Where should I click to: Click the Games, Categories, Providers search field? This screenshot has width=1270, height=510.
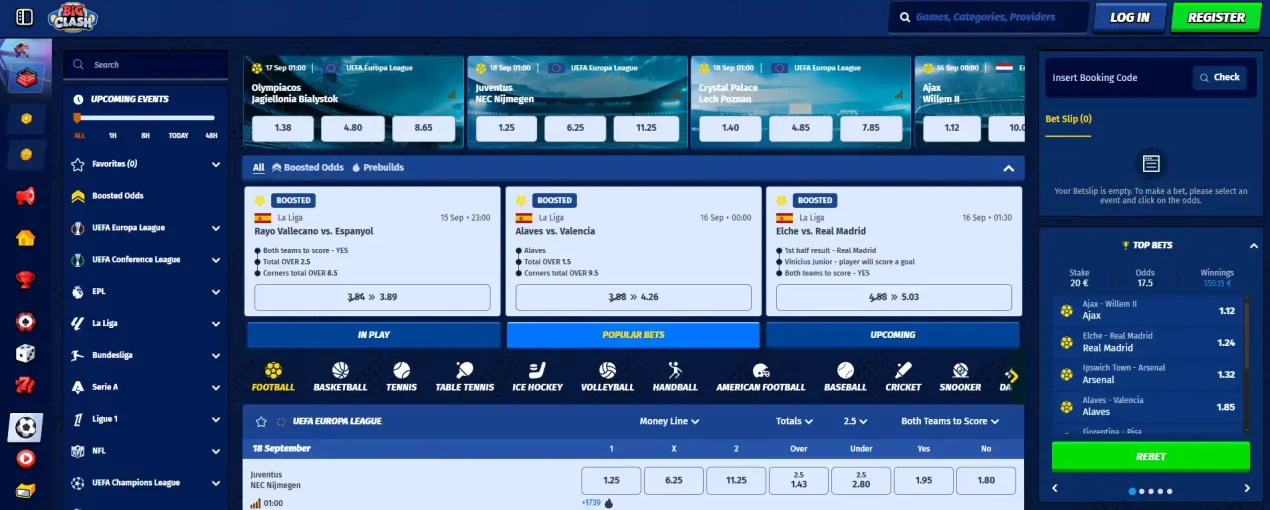coord(989,17)
